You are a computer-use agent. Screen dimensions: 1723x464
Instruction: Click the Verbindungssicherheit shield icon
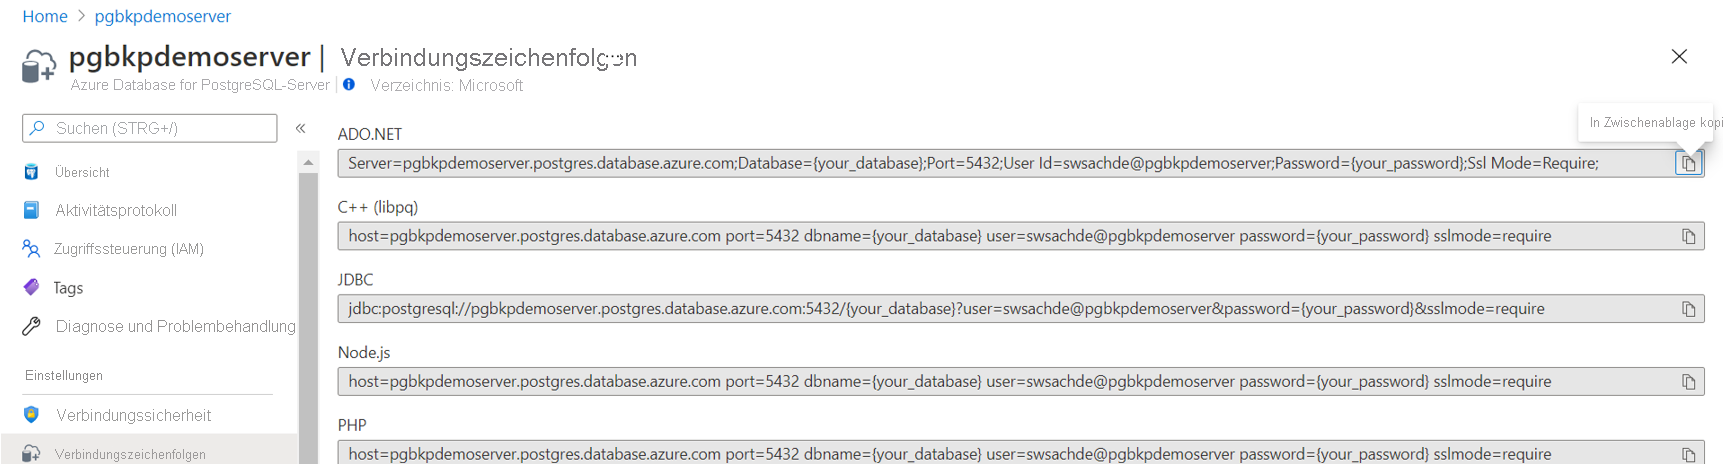coord(32,414)
